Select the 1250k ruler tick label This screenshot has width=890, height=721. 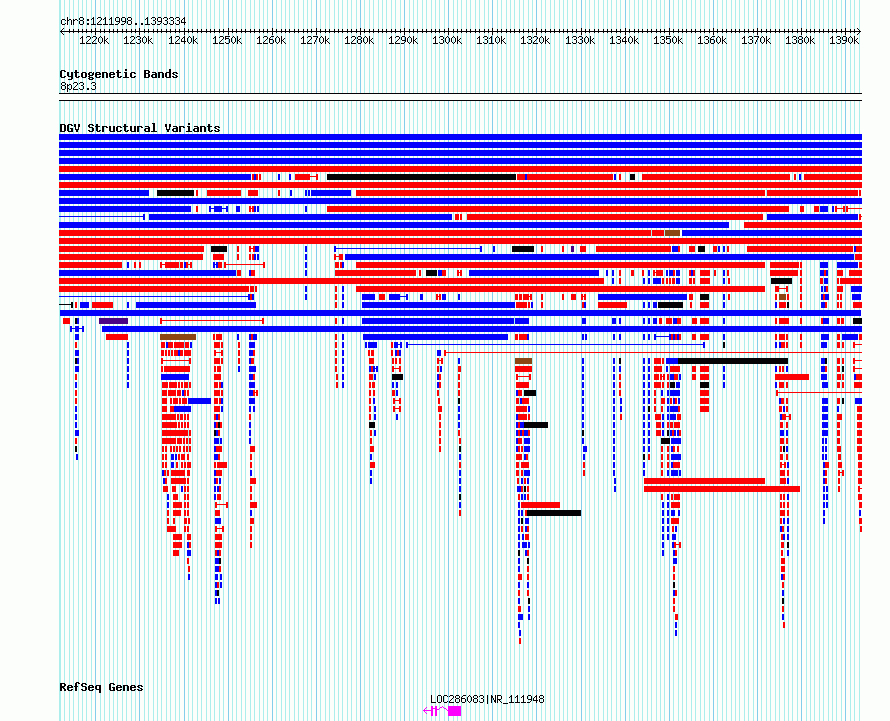click(x=226, y=40)
